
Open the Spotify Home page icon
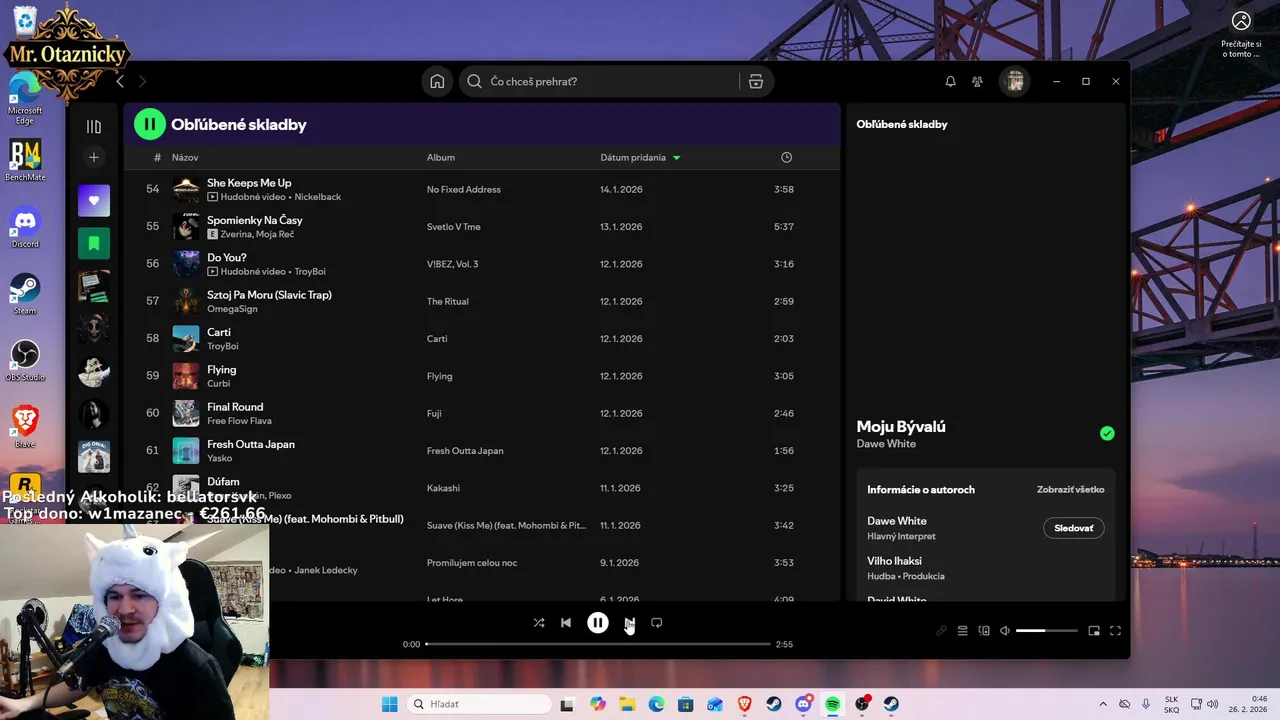[x=437, y=82]
